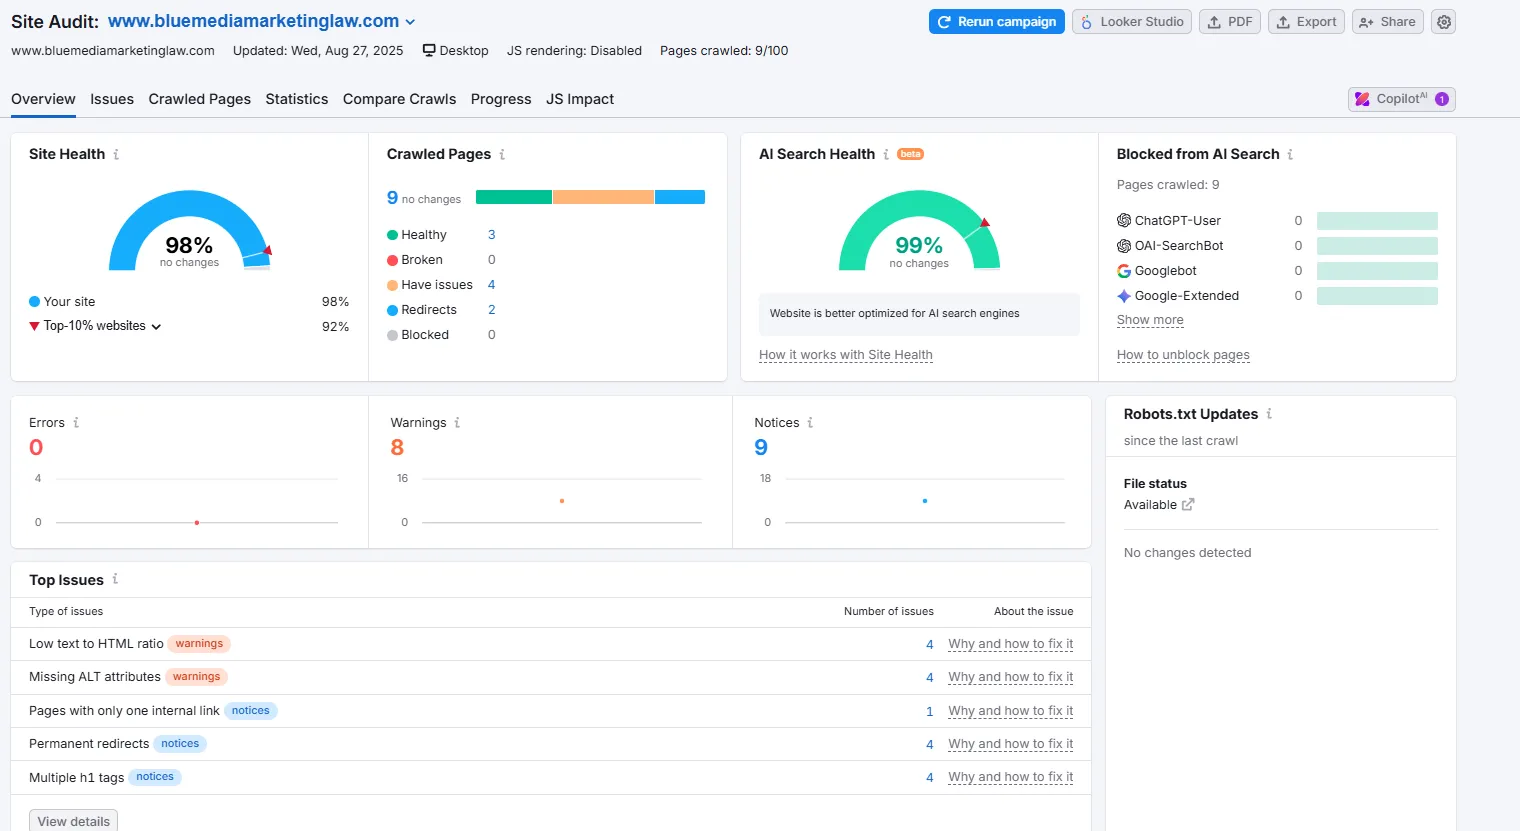The height and width of the screenshot is (831, 1520).
Task: Switch to the Issues tab
Action: tap(112, 99)
